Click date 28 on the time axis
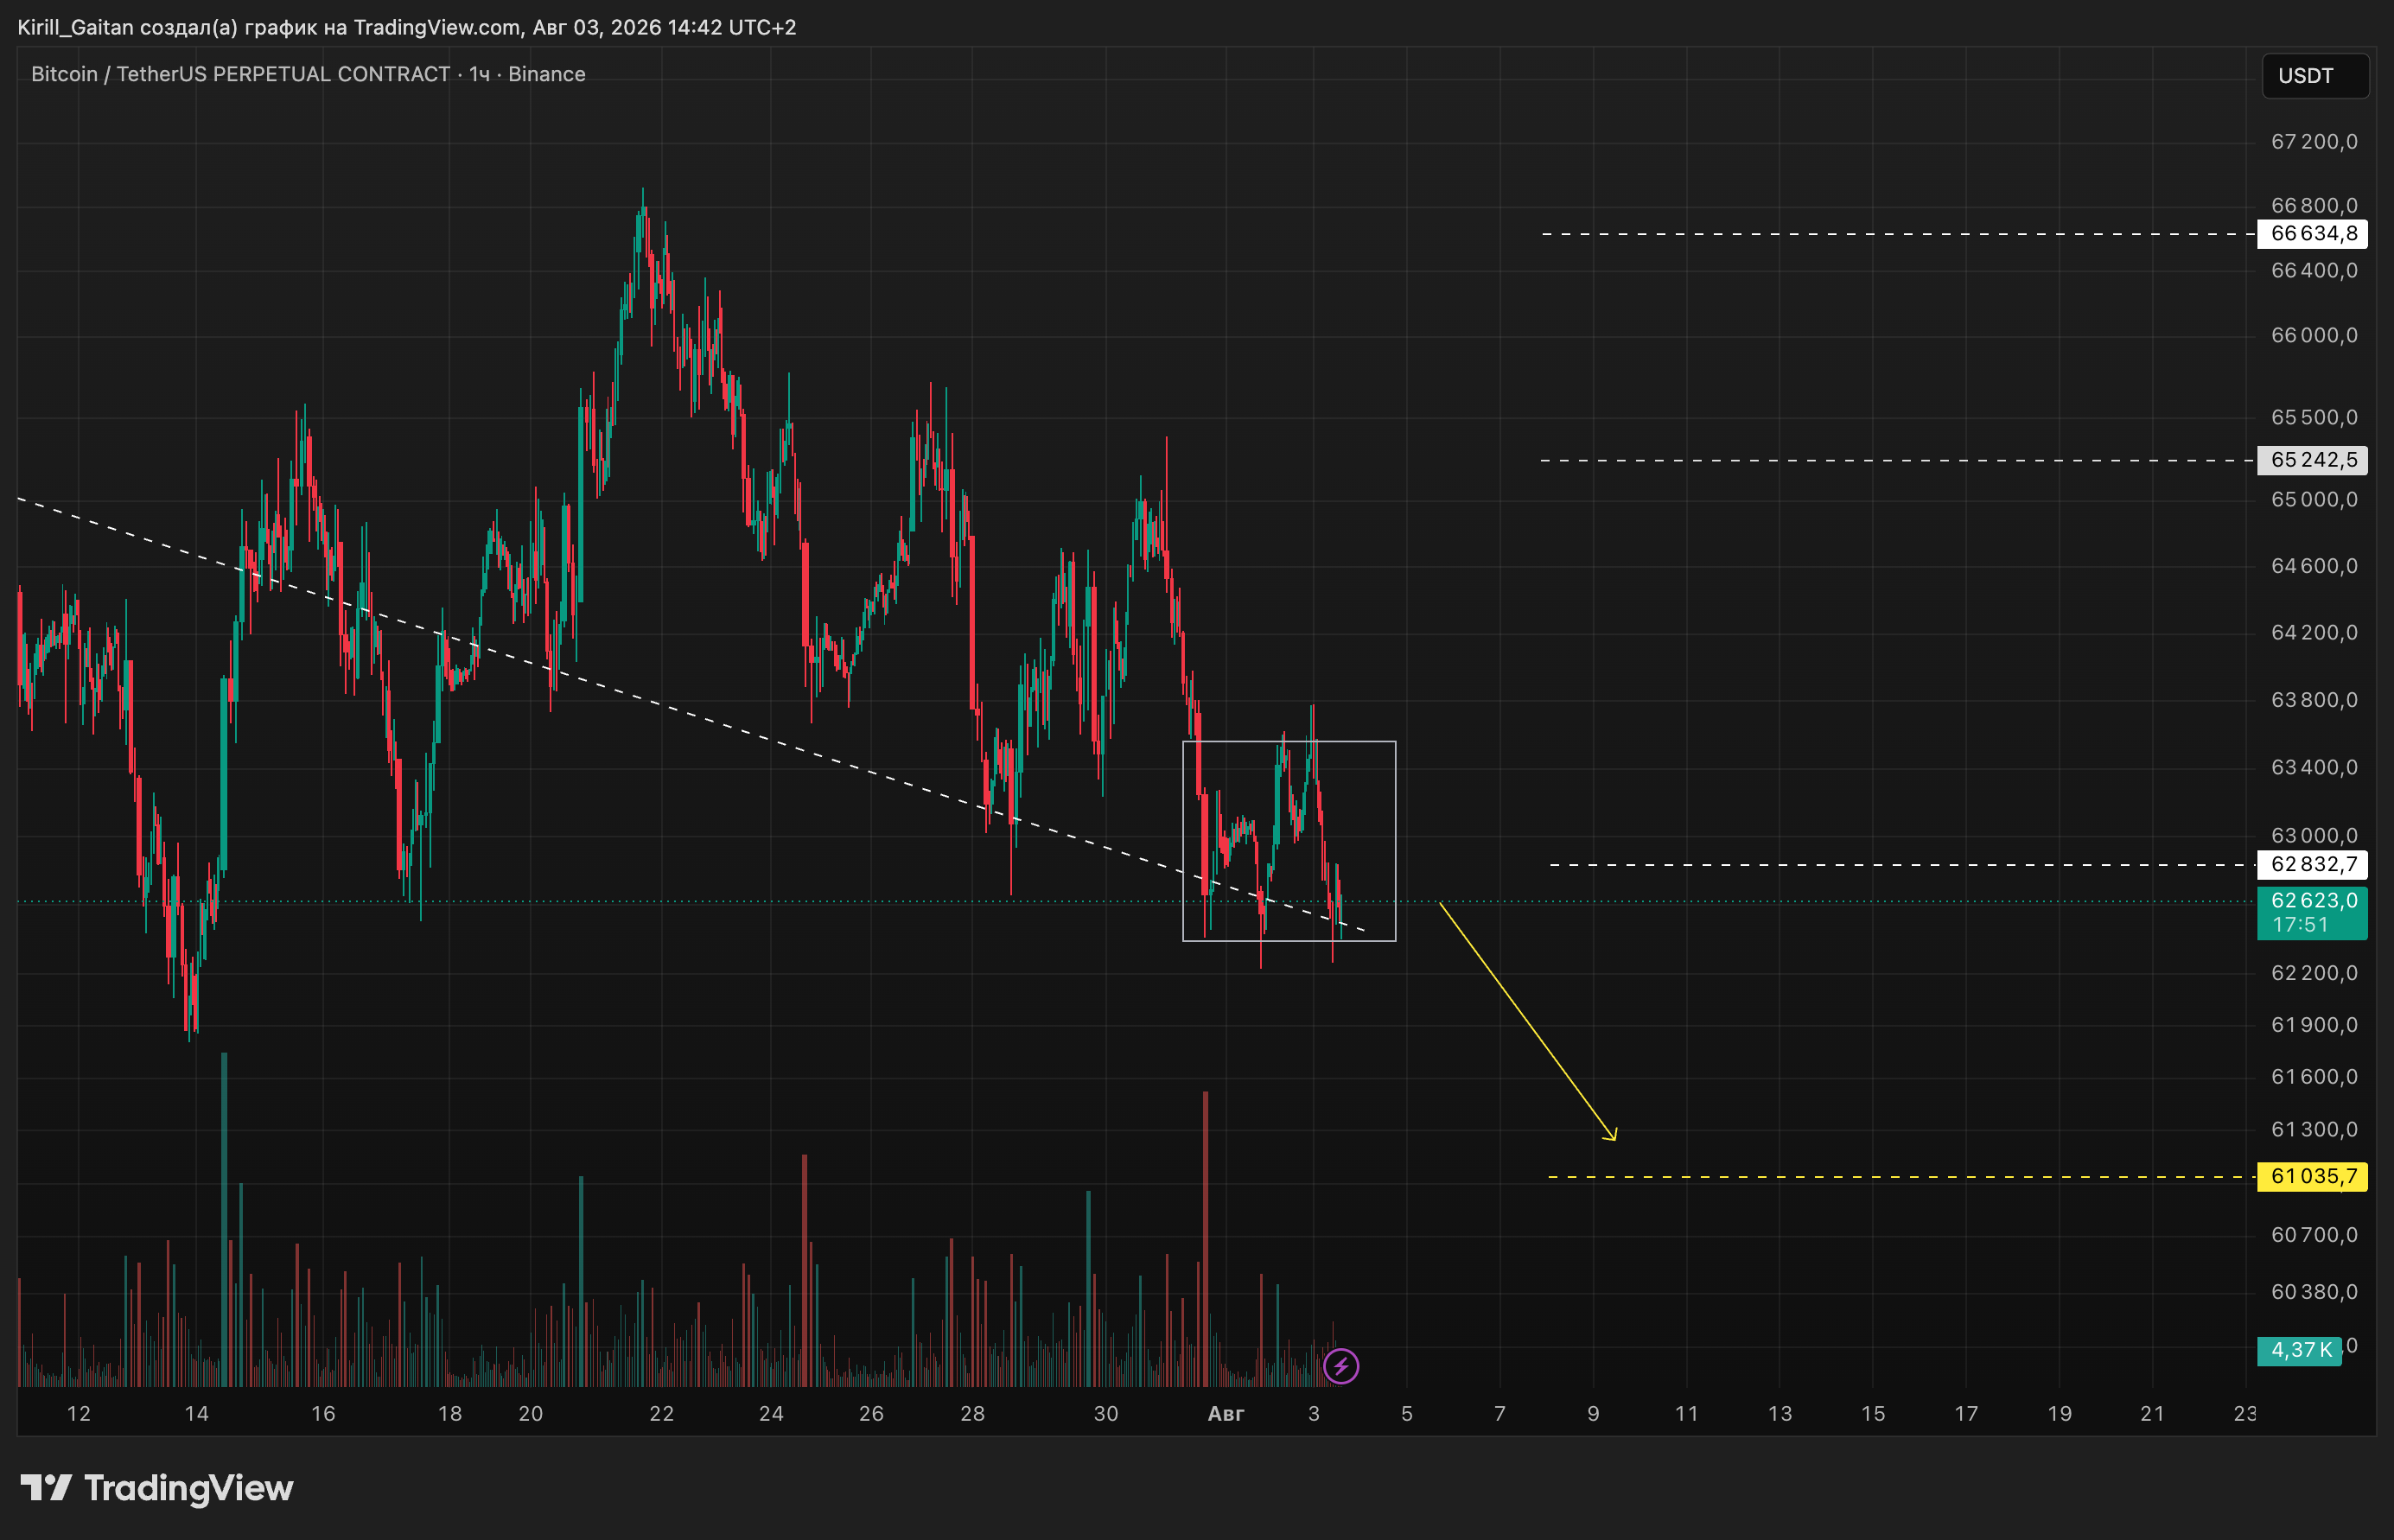 pyautogui.click(x=972, y=1414)
